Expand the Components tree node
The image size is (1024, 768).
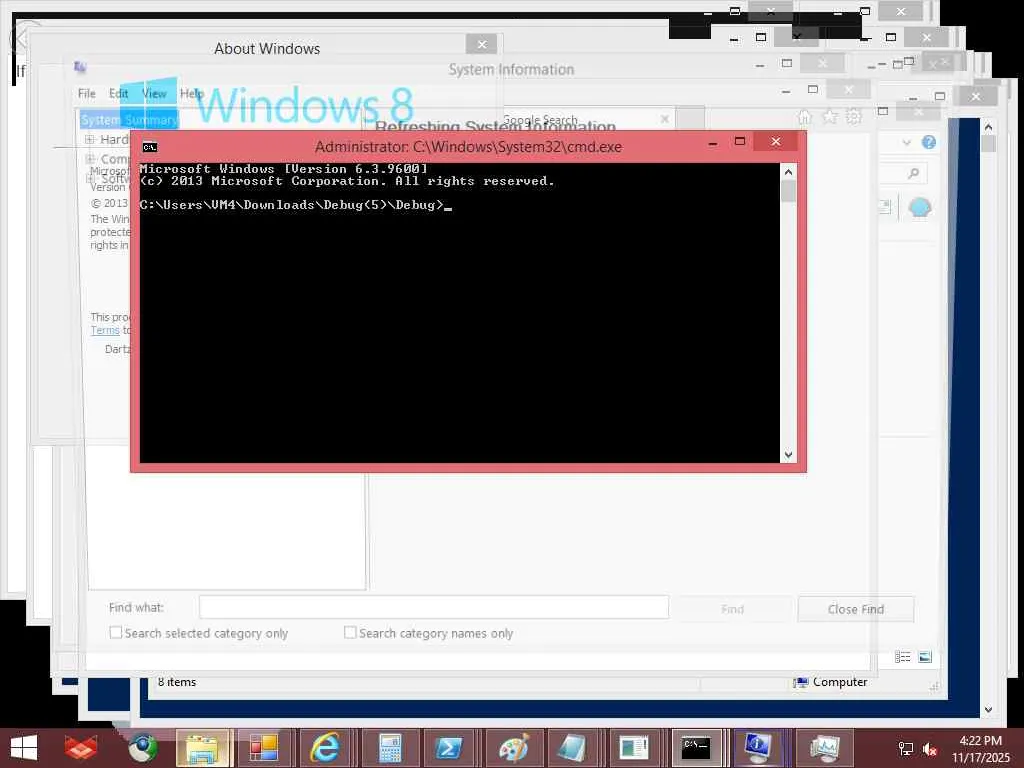90,159
